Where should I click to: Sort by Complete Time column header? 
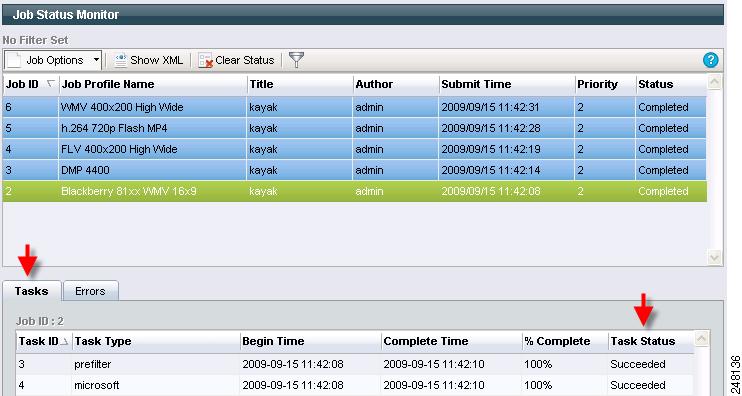pos(451,341)
